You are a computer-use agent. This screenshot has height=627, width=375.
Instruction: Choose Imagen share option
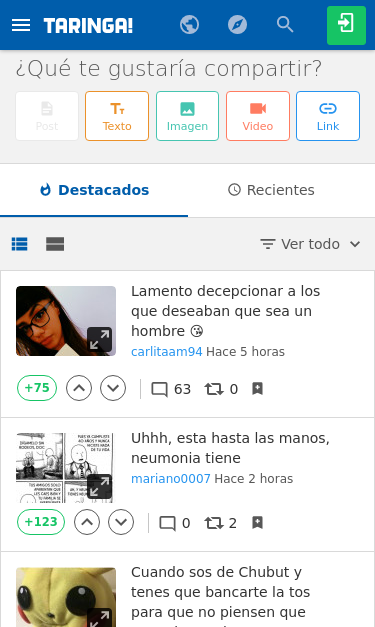tap(187, 116)
